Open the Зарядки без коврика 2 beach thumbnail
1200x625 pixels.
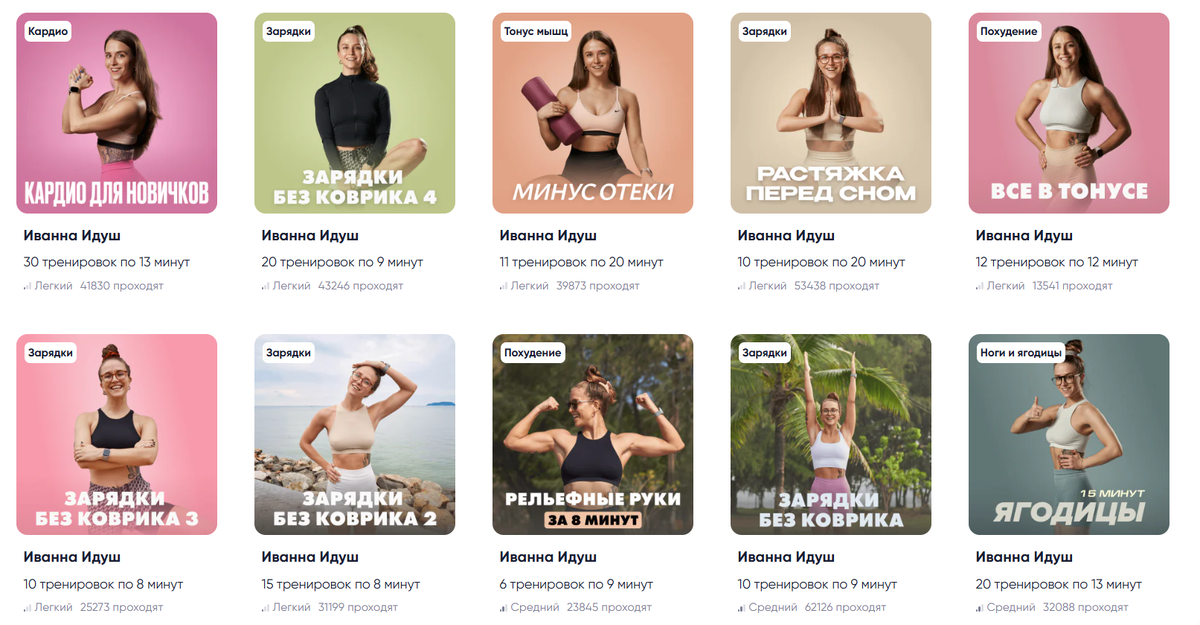(x=355, y=434)
